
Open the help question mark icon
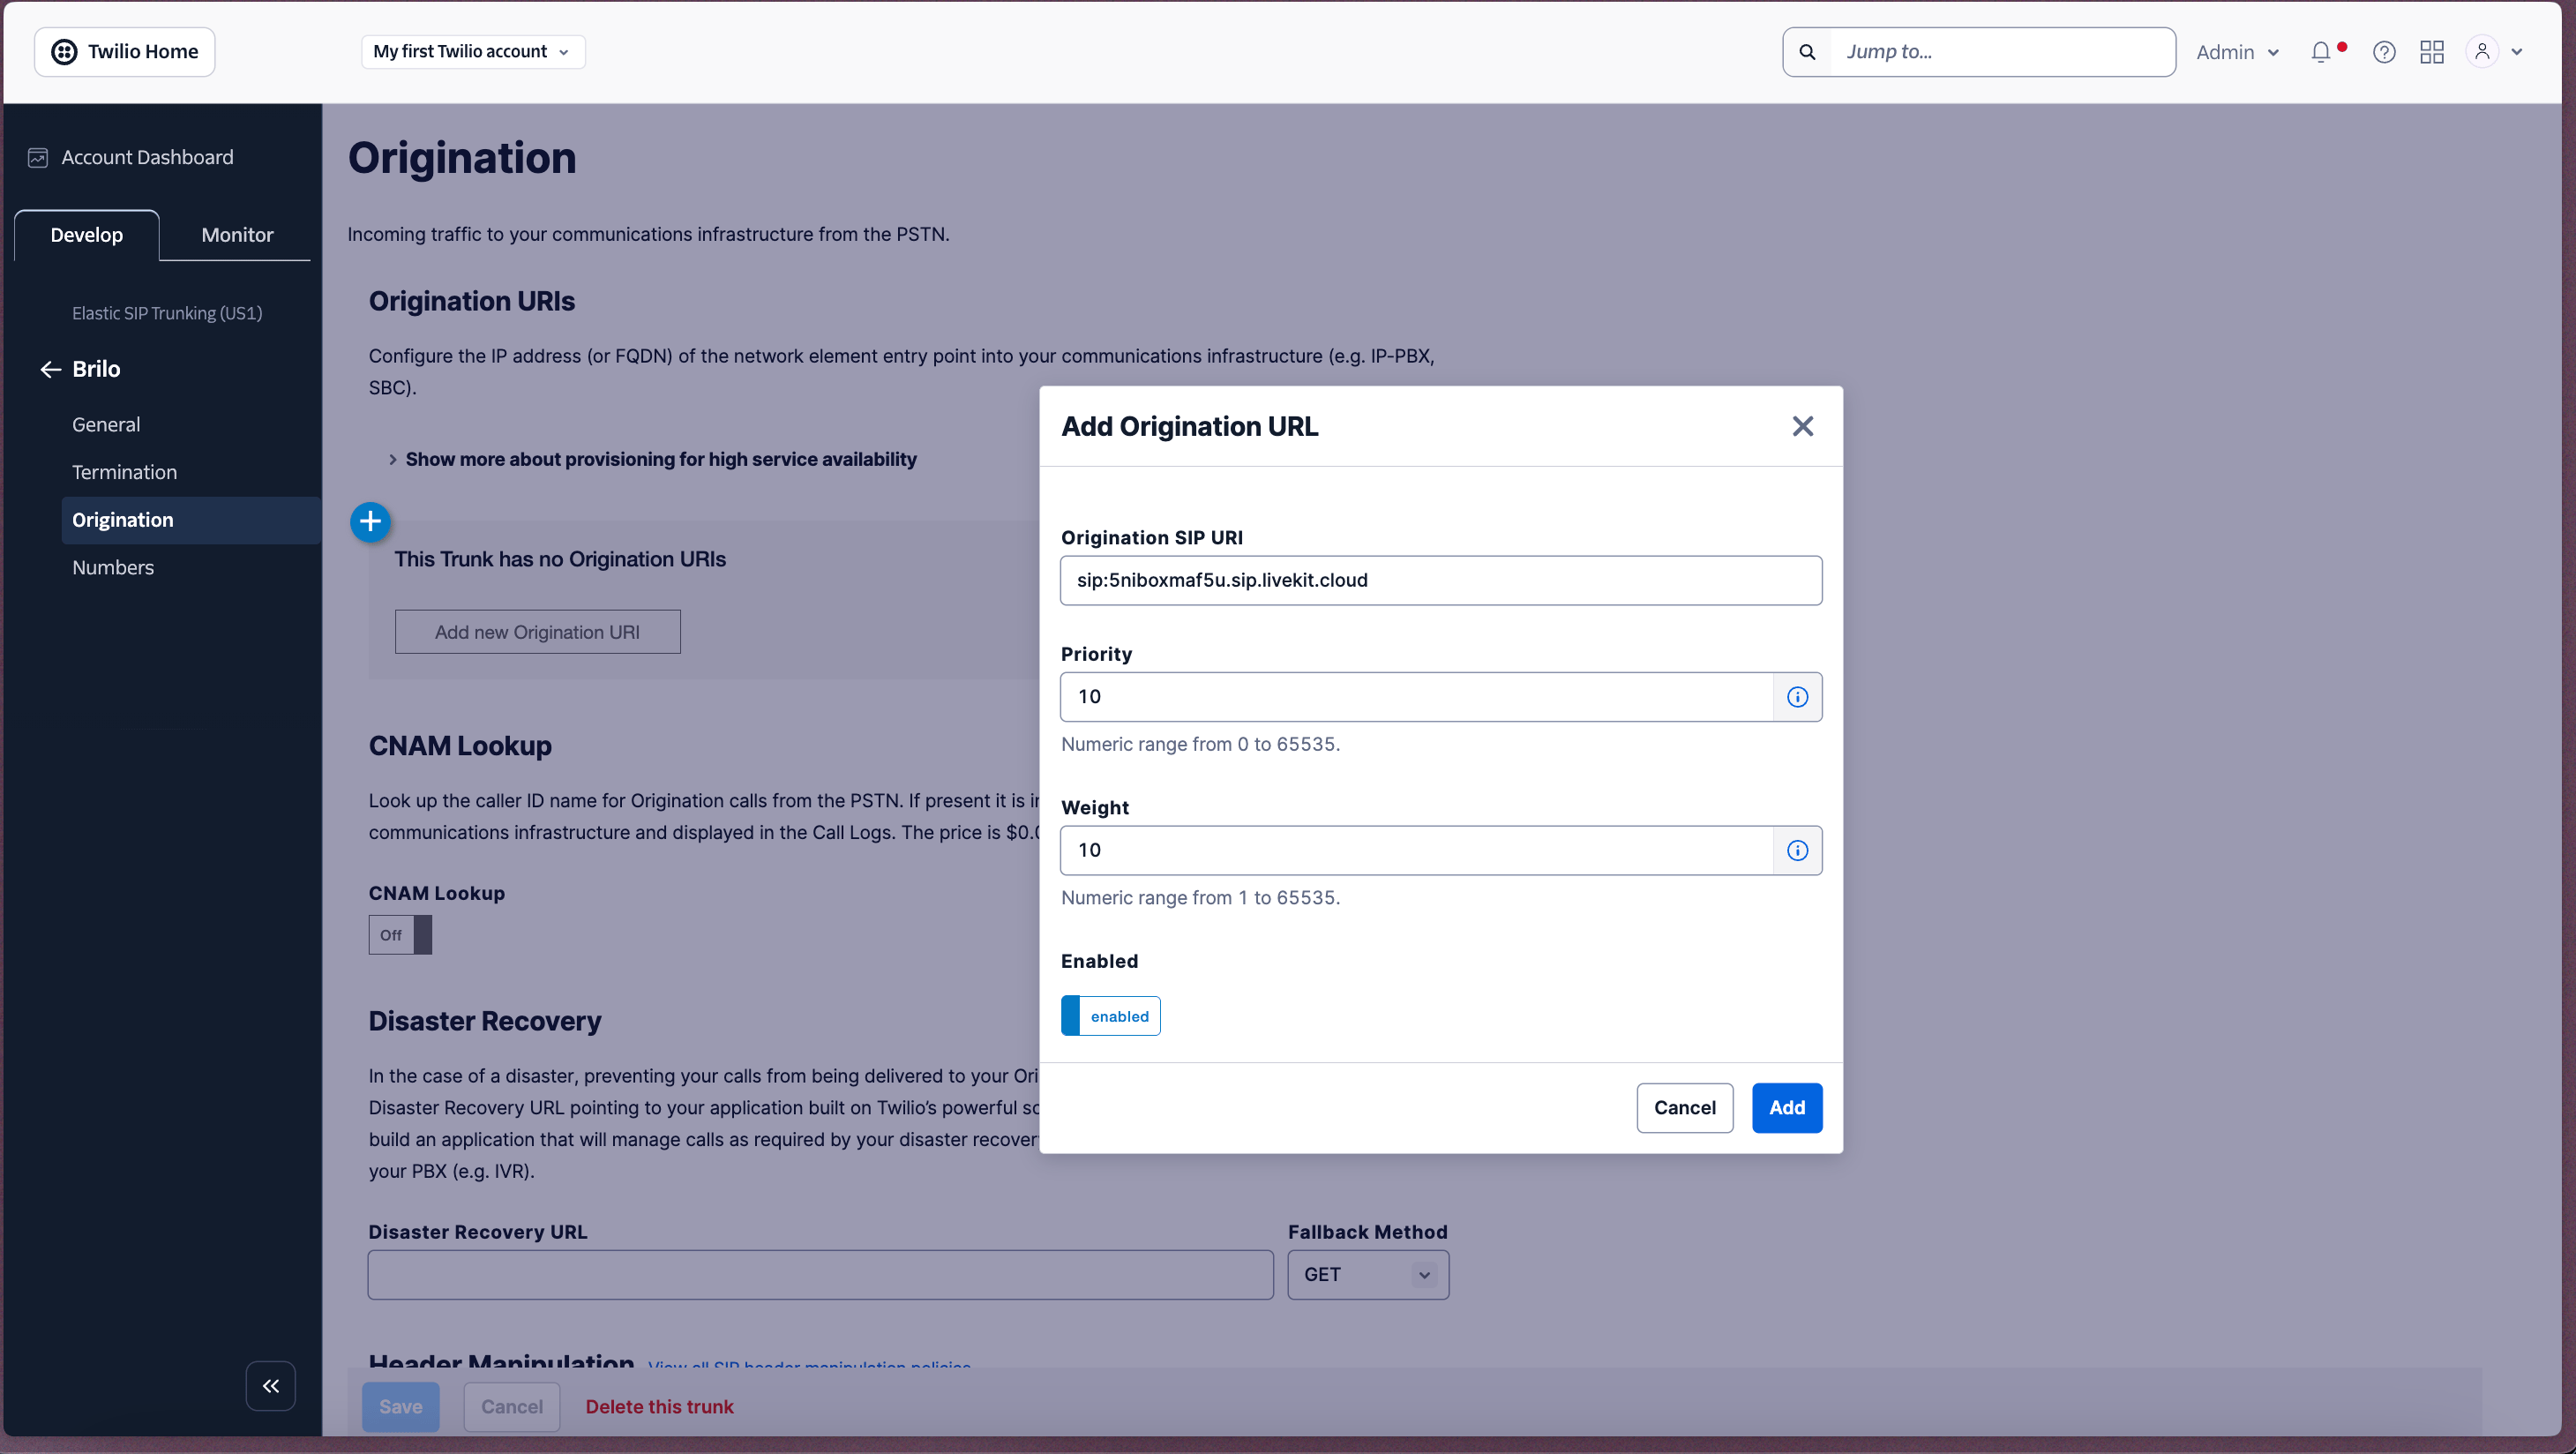tap(2384, 52)
